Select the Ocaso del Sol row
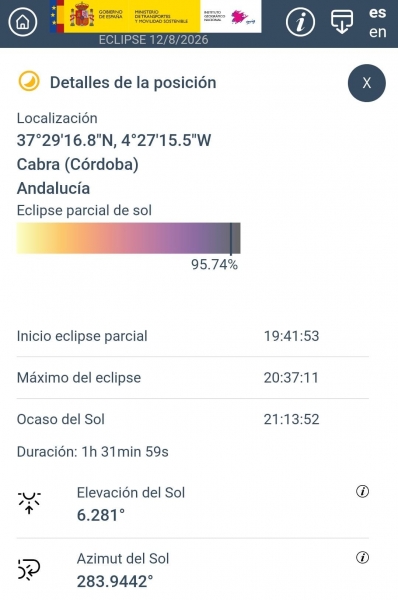This screenshot has width=398, height=600. (x=193, y=419)
